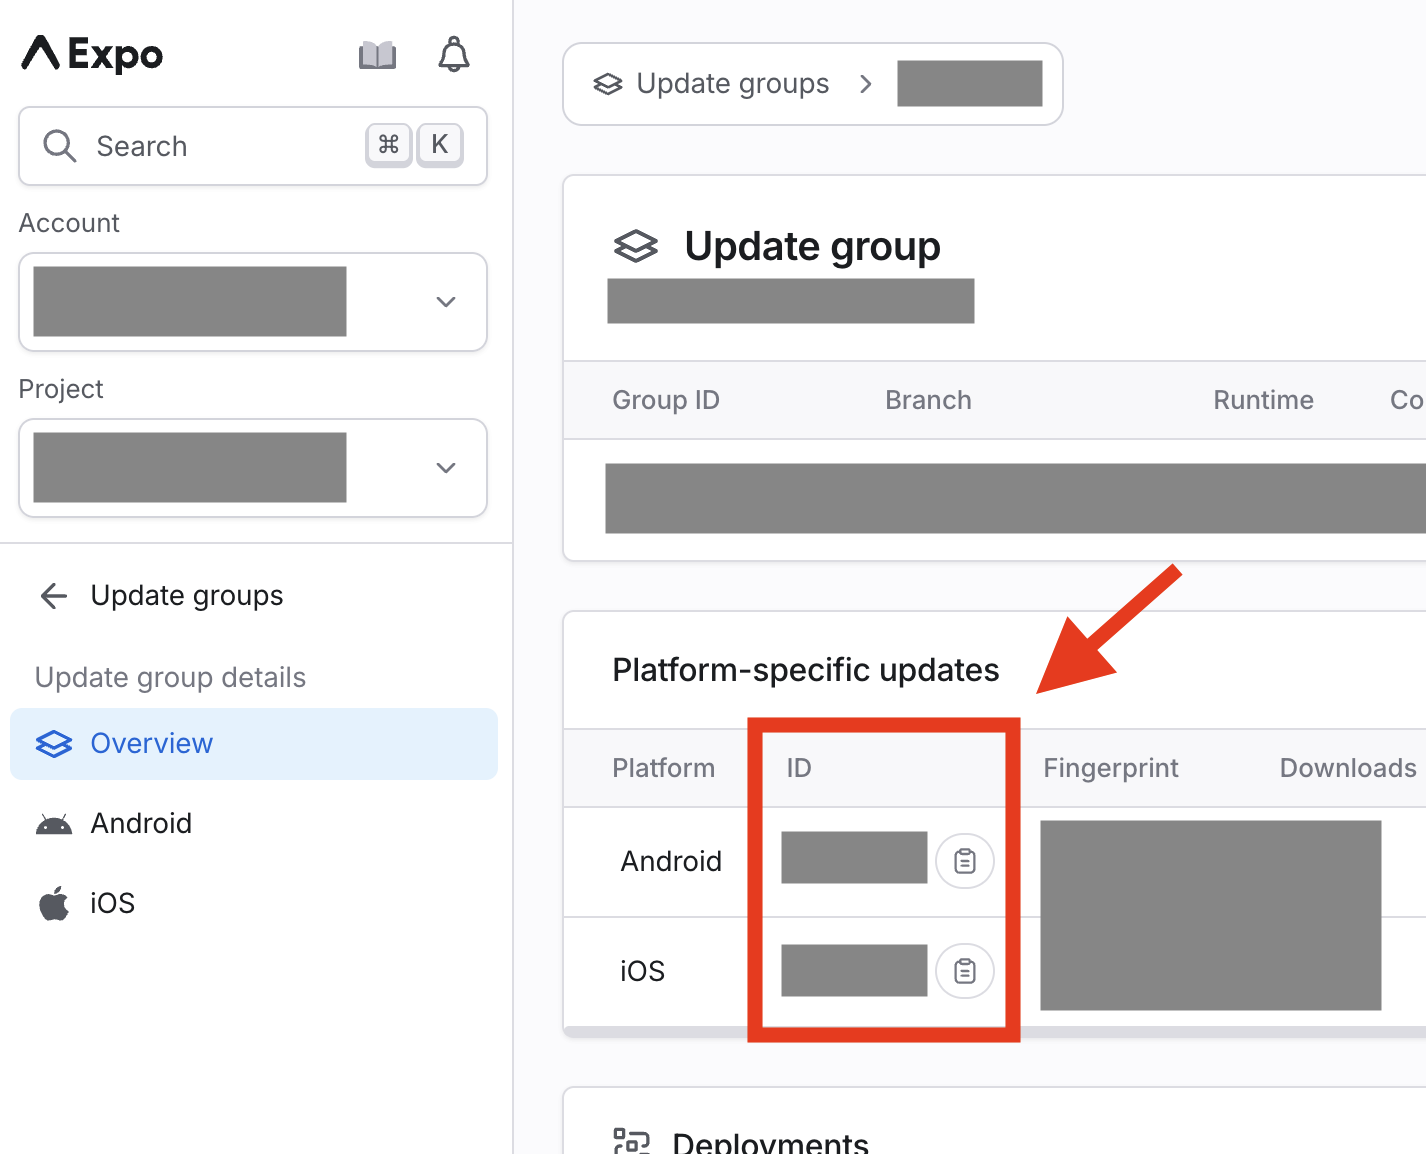The image size is (1426, 1154).
Task: Click the ID column header
Action: point(799,768)
